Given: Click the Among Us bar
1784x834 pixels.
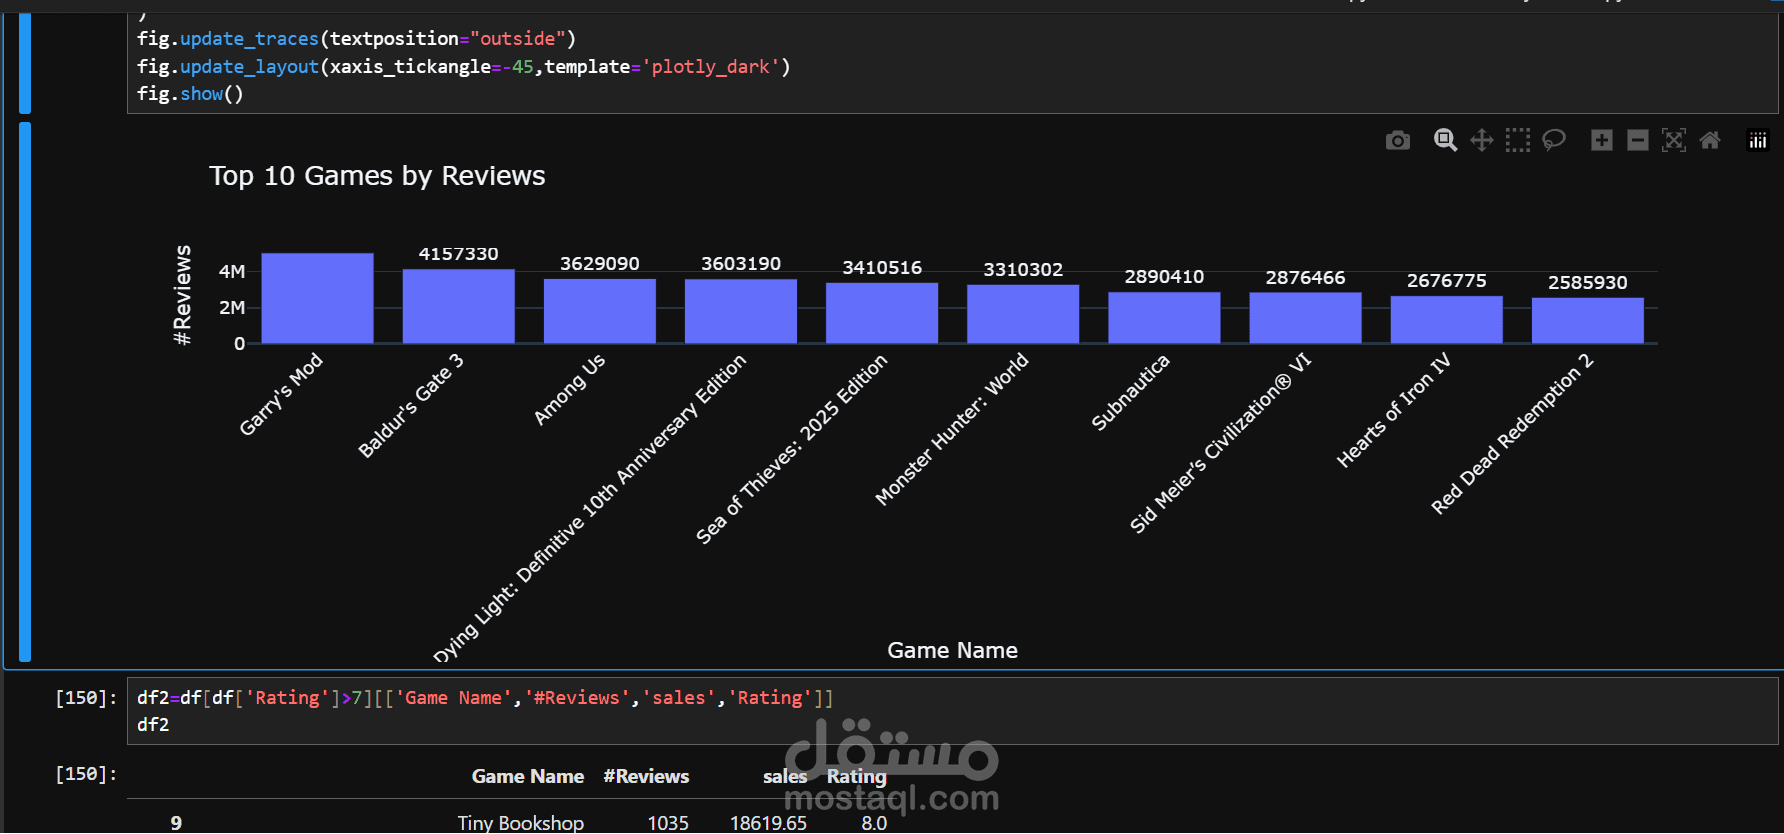Looking at the screenshot, I should click(x=600, y=311).
